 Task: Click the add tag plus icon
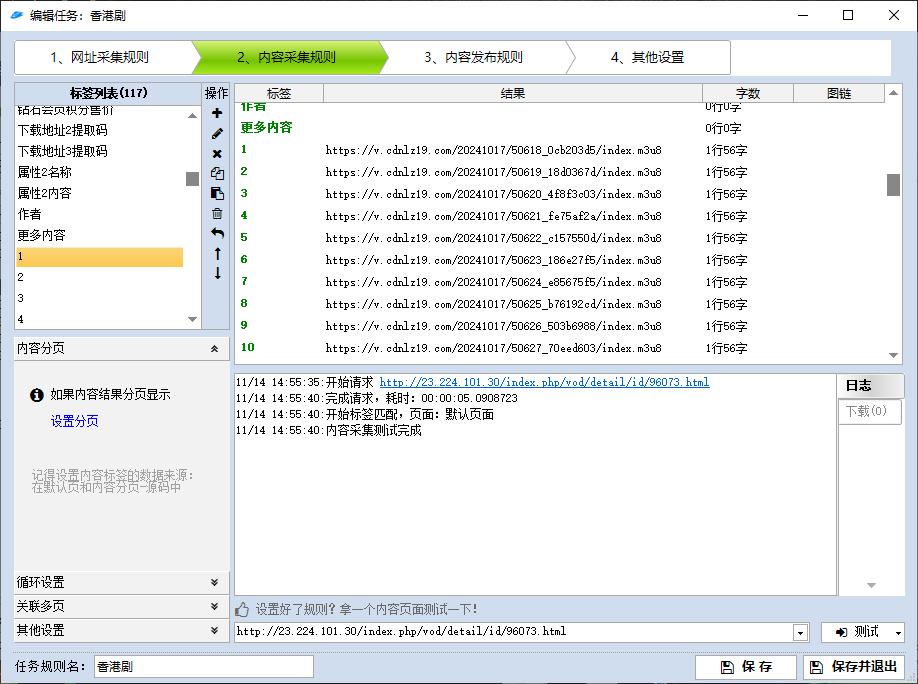(x=217, y=114)
